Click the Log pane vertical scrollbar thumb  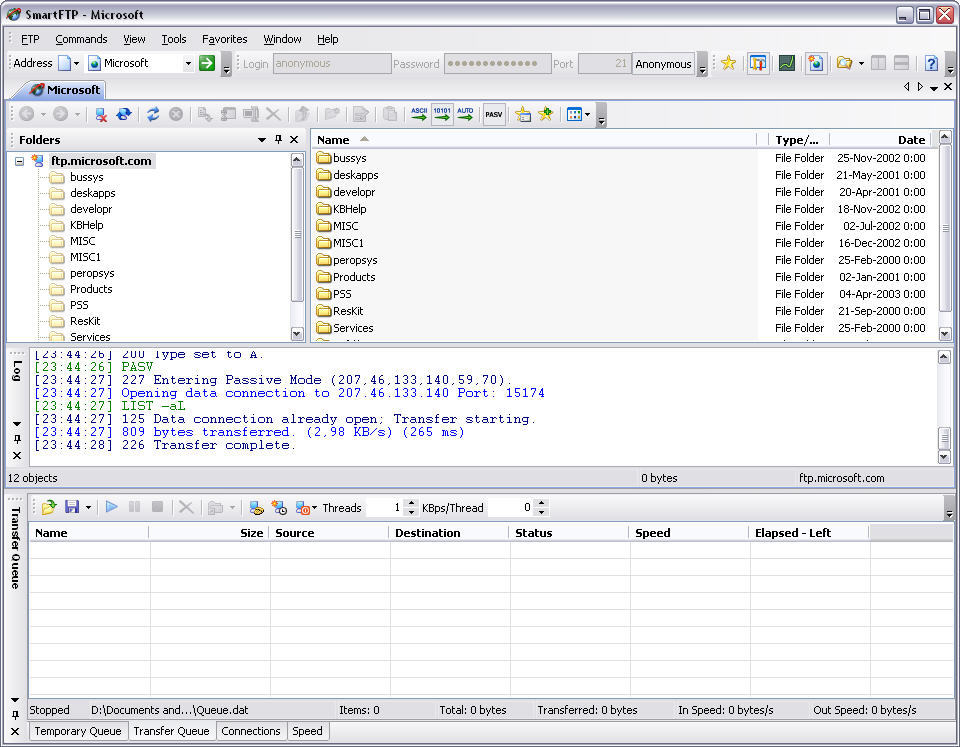[x=944, y=438]
